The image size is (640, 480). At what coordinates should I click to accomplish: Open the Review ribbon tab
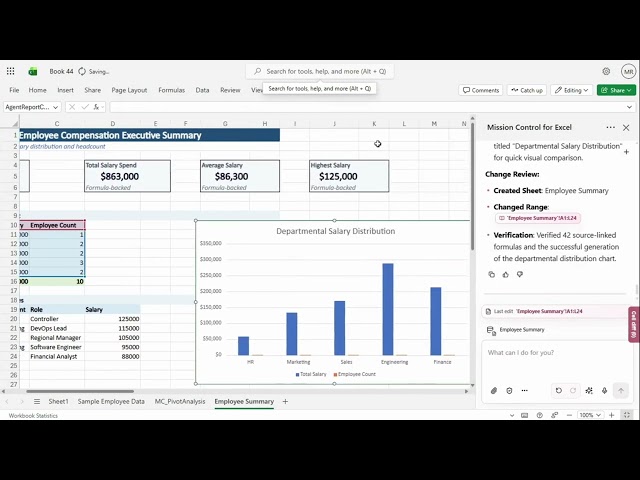point(230,90)
